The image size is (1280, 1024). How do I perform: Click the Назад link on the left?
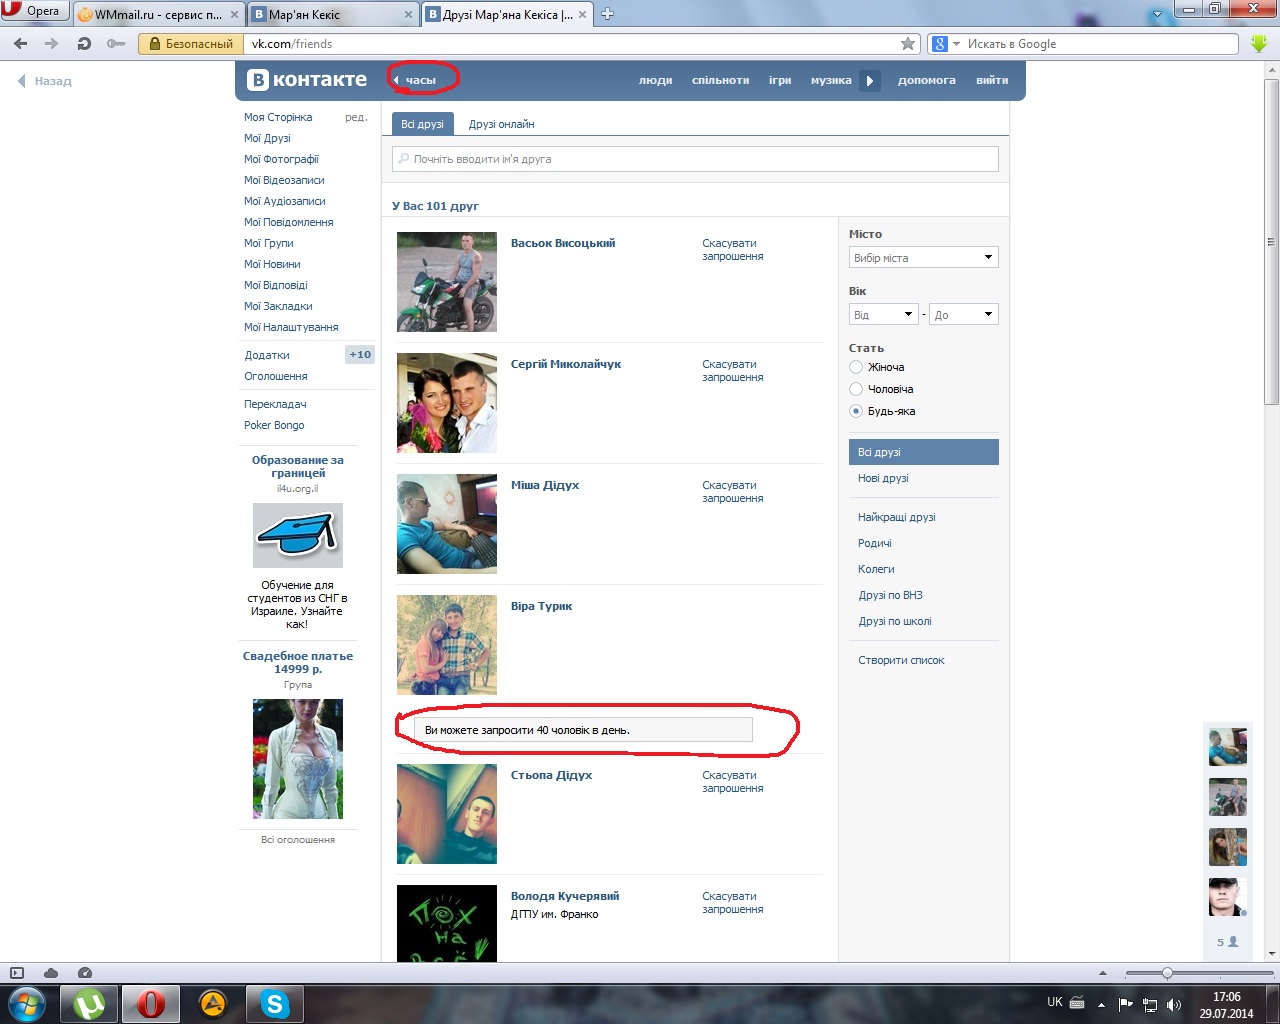(x=45, y=81)
